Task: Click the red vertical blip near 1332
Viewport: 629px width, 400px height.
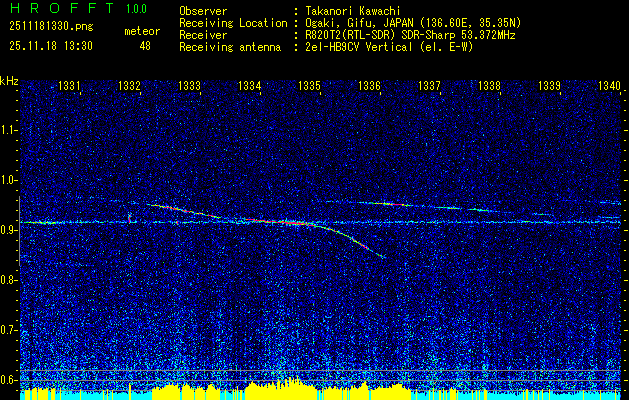Action: (129, 219)
